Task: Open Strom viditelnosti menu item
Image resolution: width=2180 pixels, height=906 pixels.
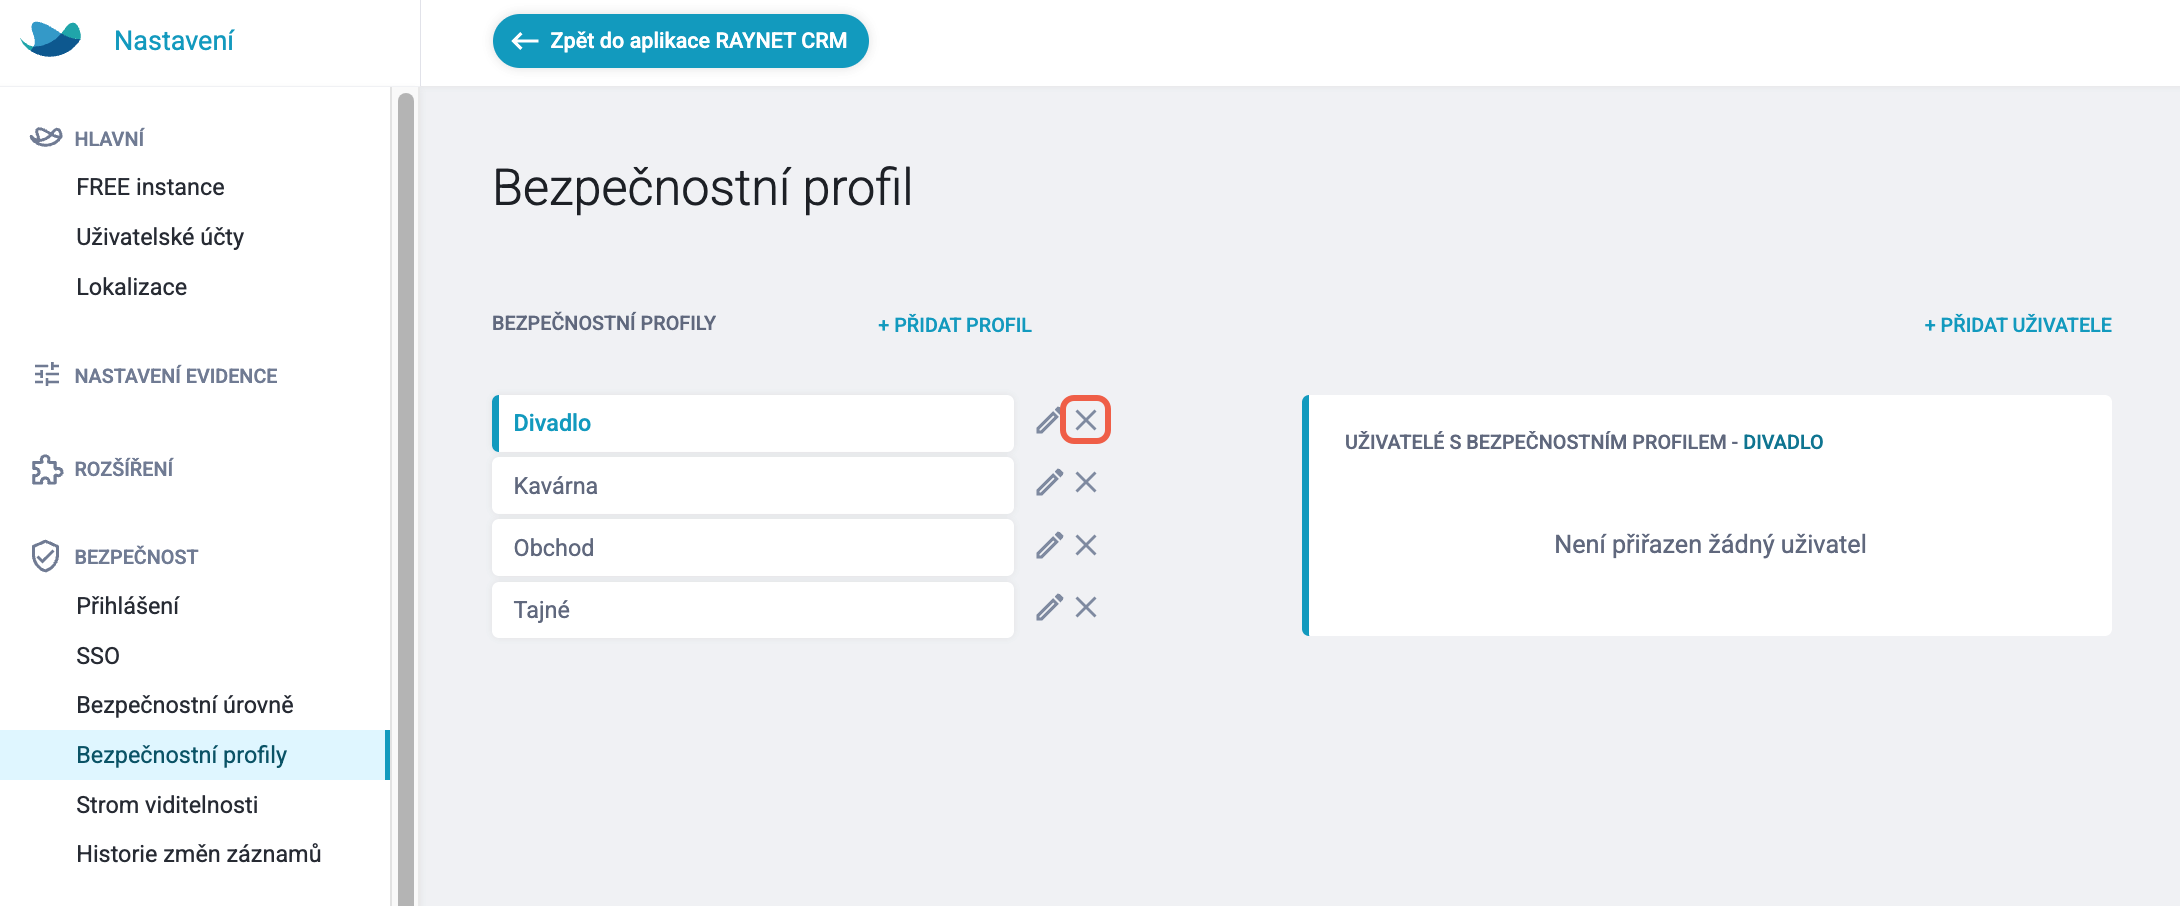Action: tap(167, 805)
